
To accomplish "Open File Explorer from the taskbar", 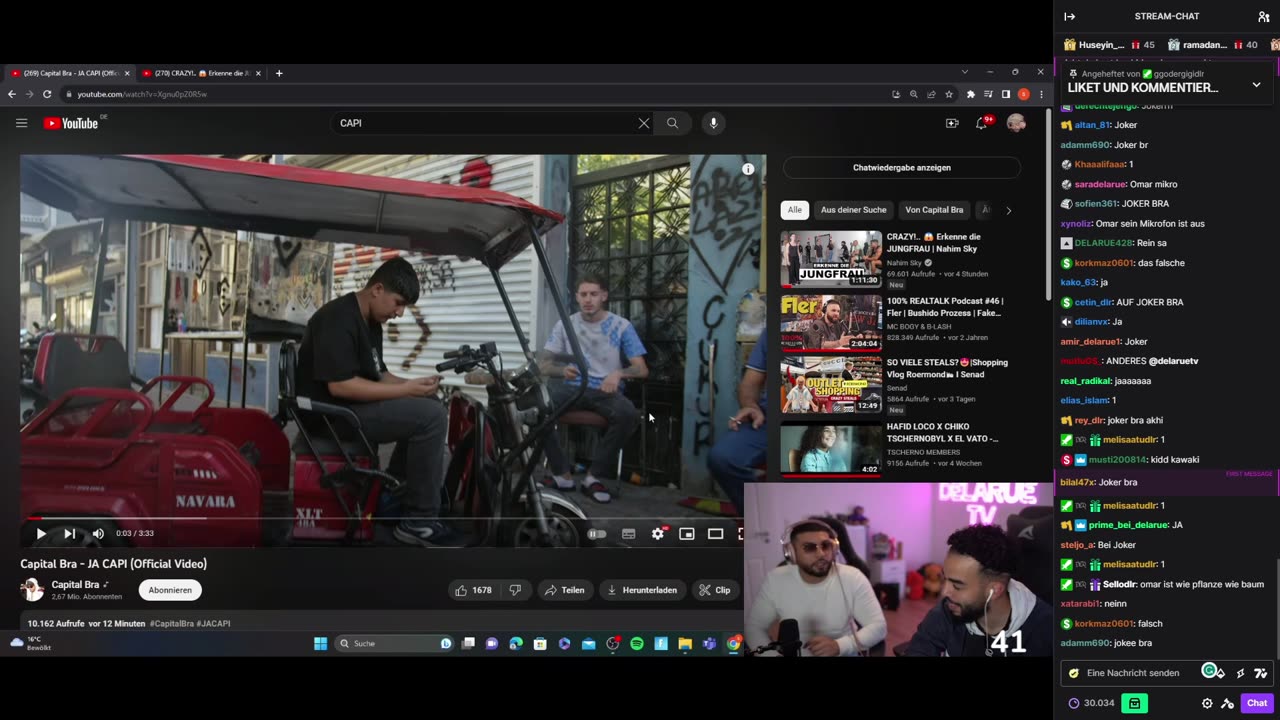I will click(685, 643).
